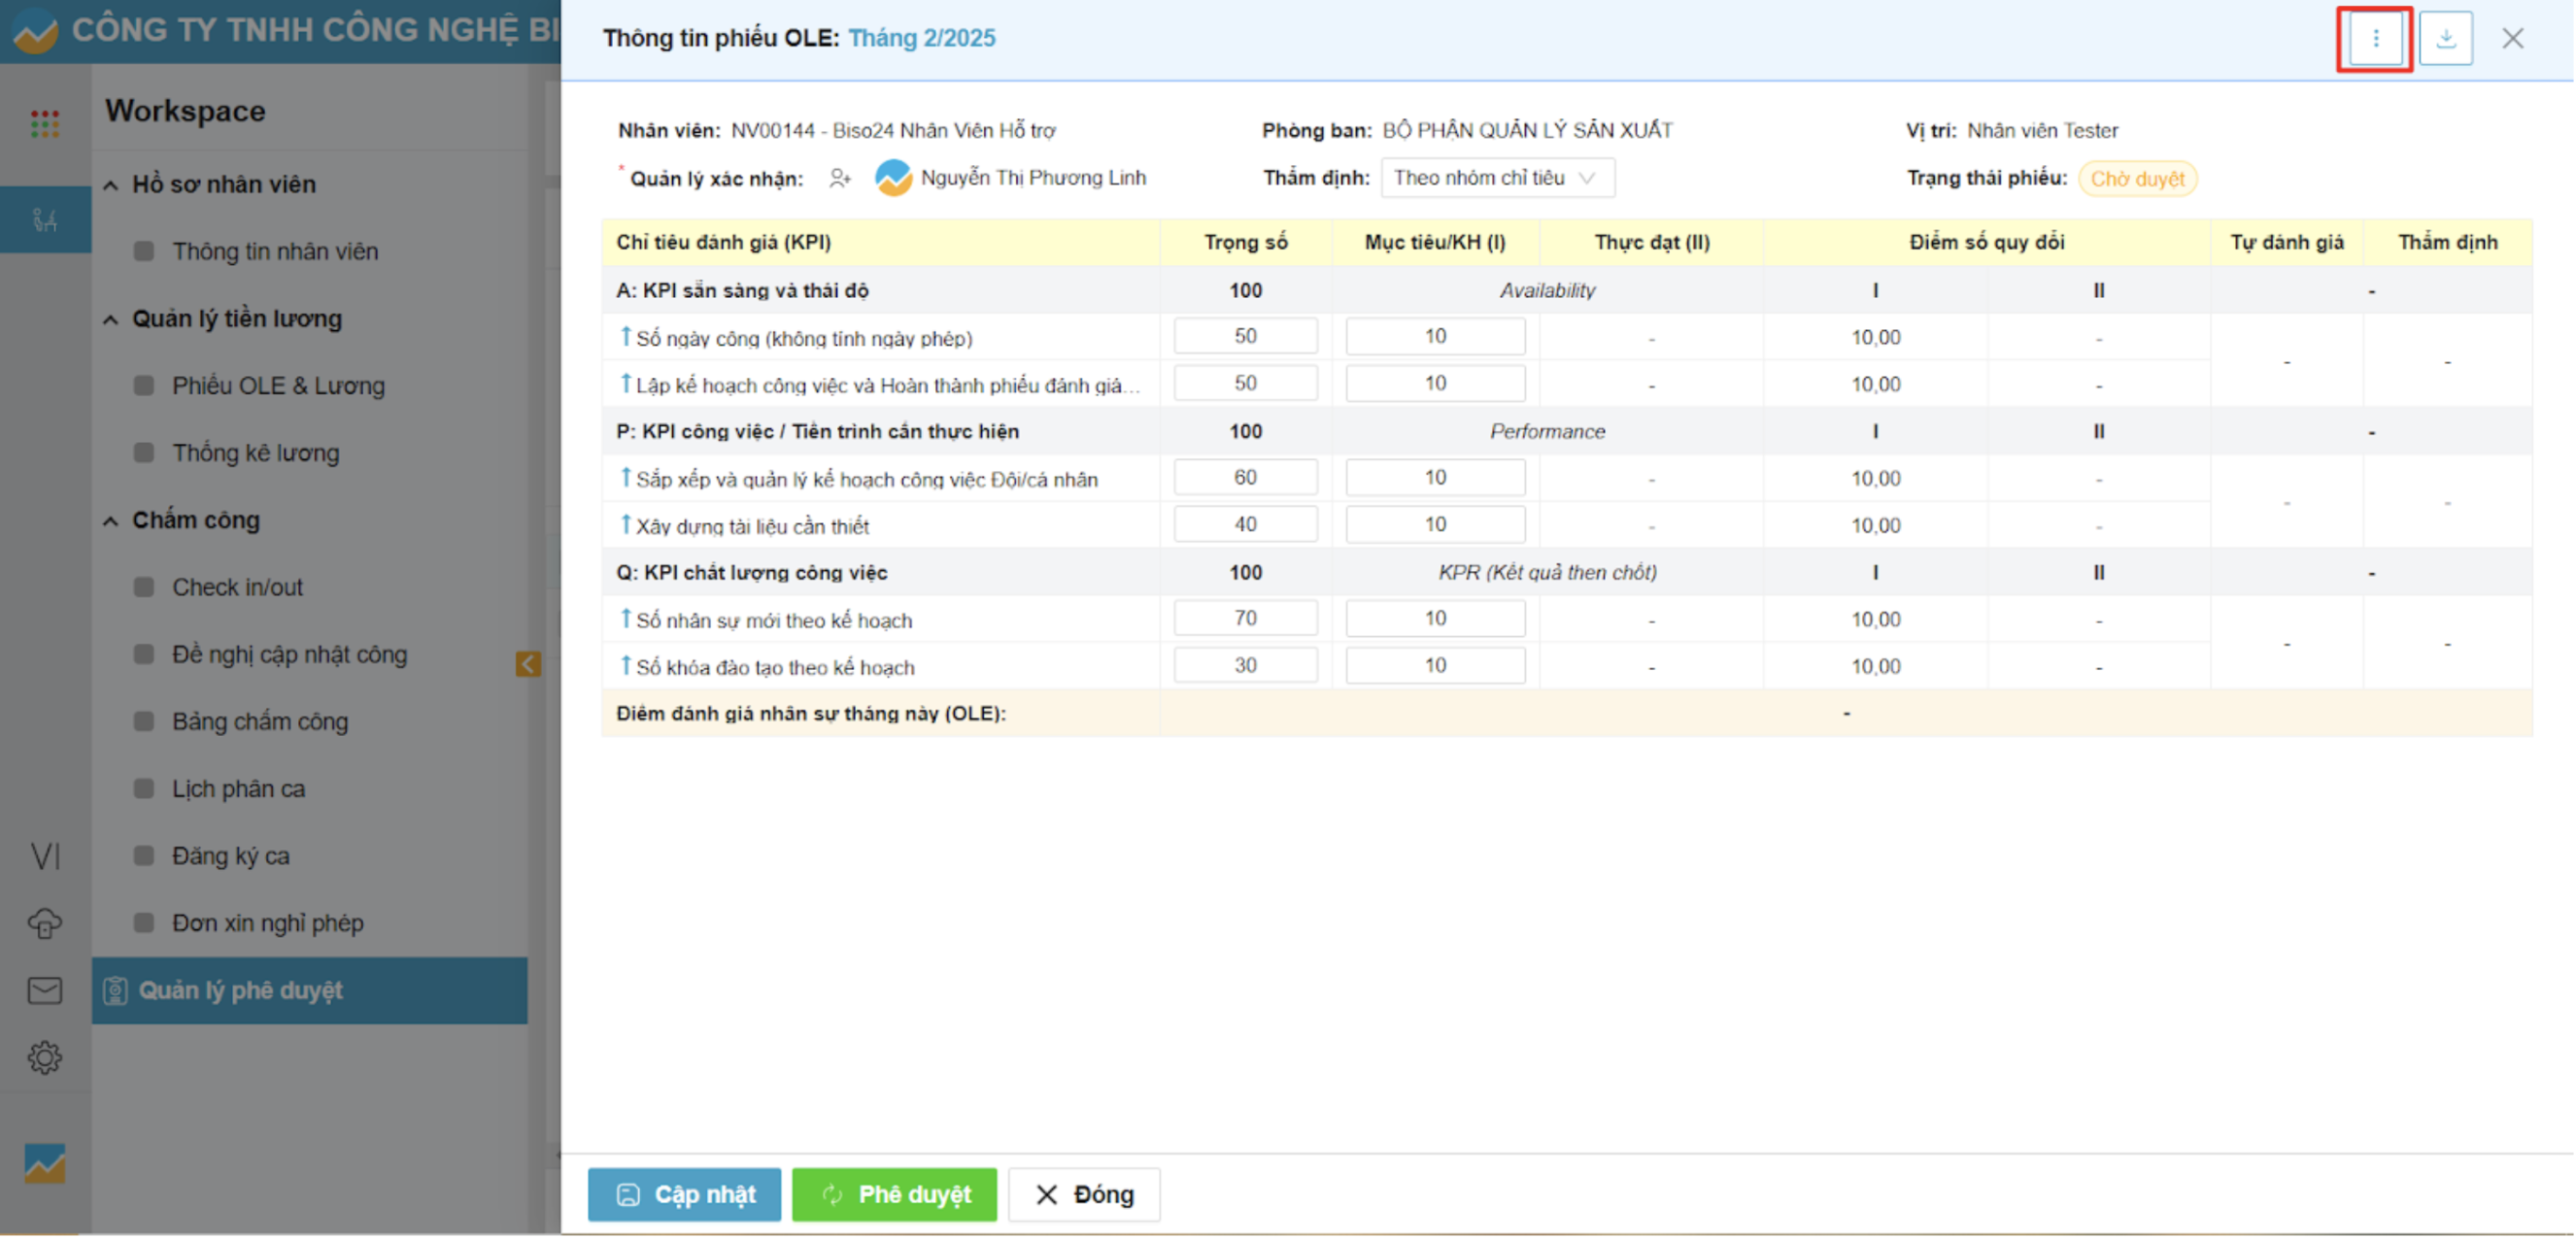Click the Đóng button
Screen dimensions: 2576x1239
coord(1084,1195)
